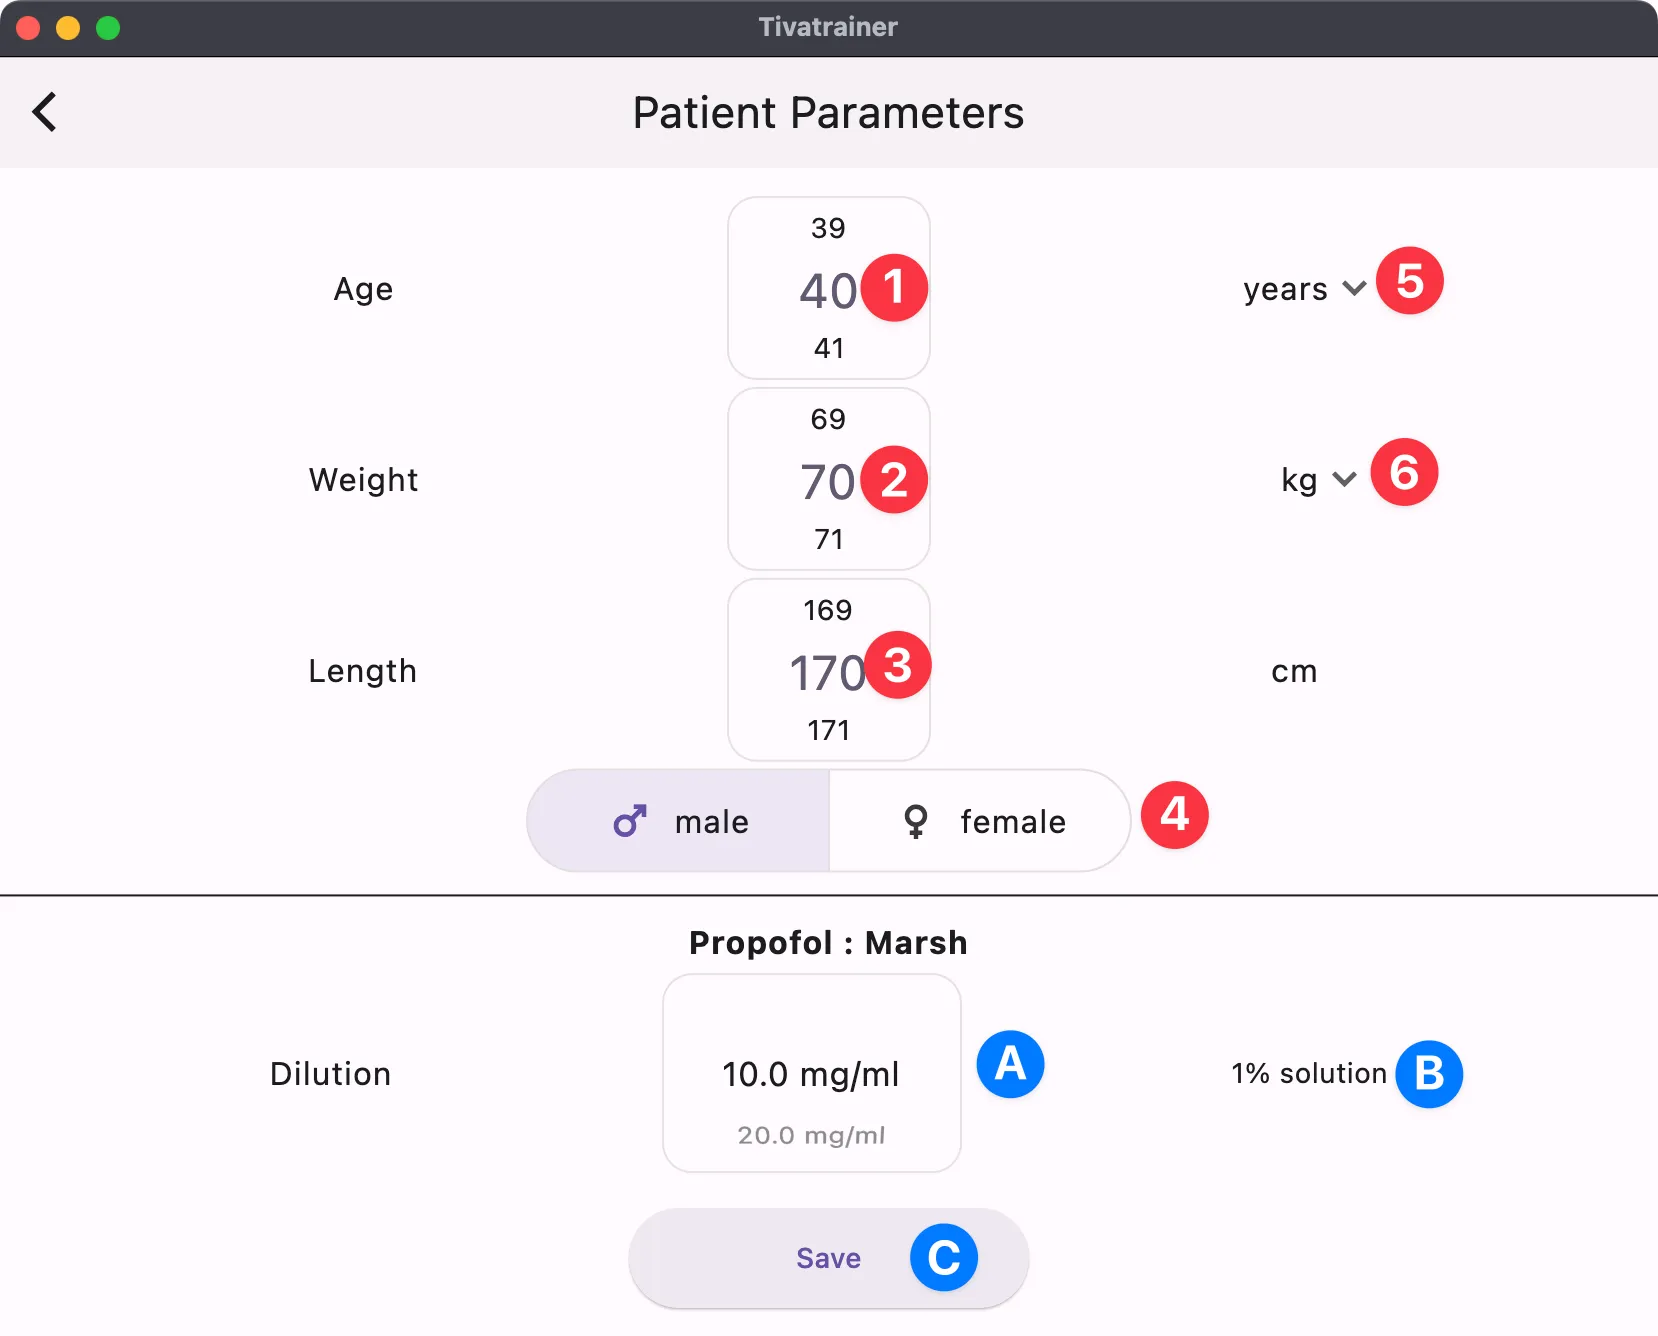
Task: Select the male option in the gender toggle
Action: pyautogui.click(x=678, y=820)
